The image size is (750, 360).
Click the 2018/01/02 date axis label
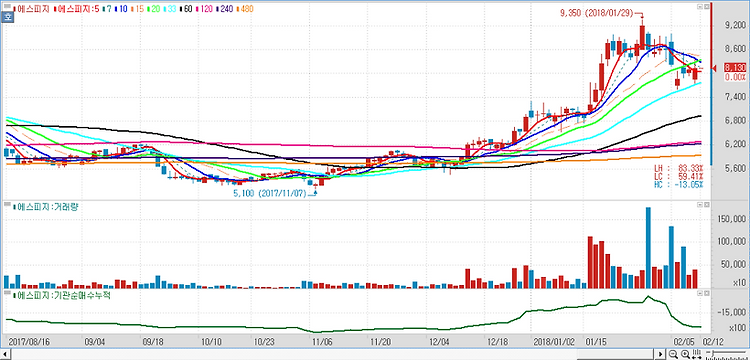coord(554,342)
